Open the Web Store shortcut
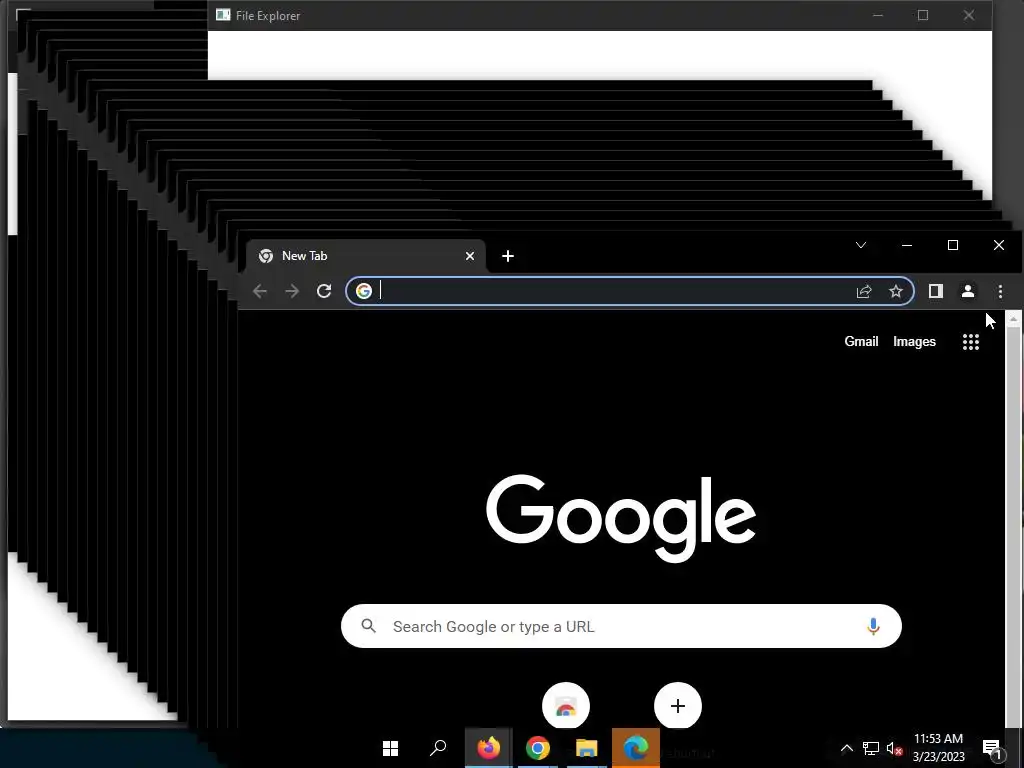The image size is (1024, 768). pyautogui.click(x=566, y=706)
